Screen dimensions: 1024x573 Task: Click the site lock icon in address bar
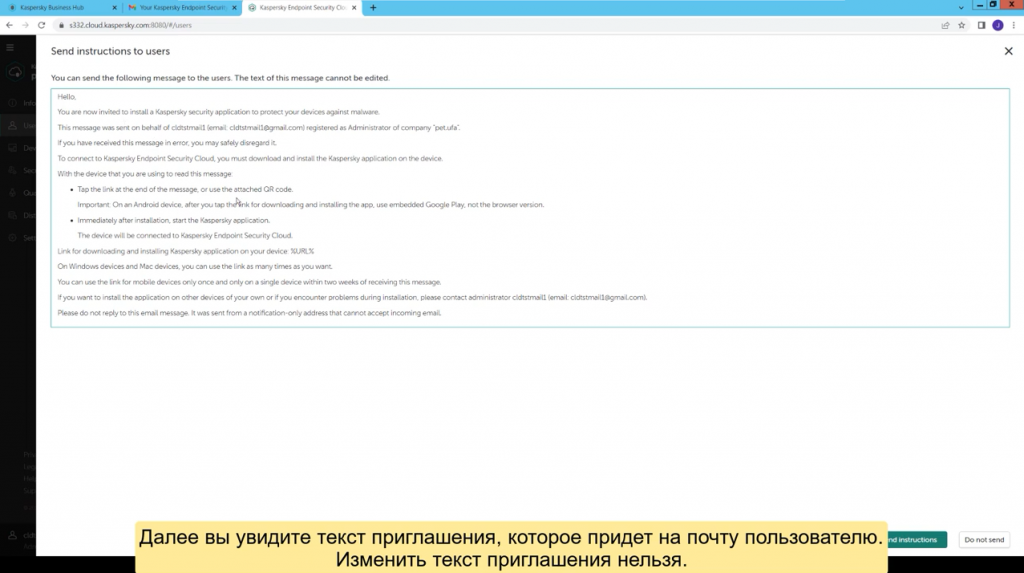(x=61, y=25)
